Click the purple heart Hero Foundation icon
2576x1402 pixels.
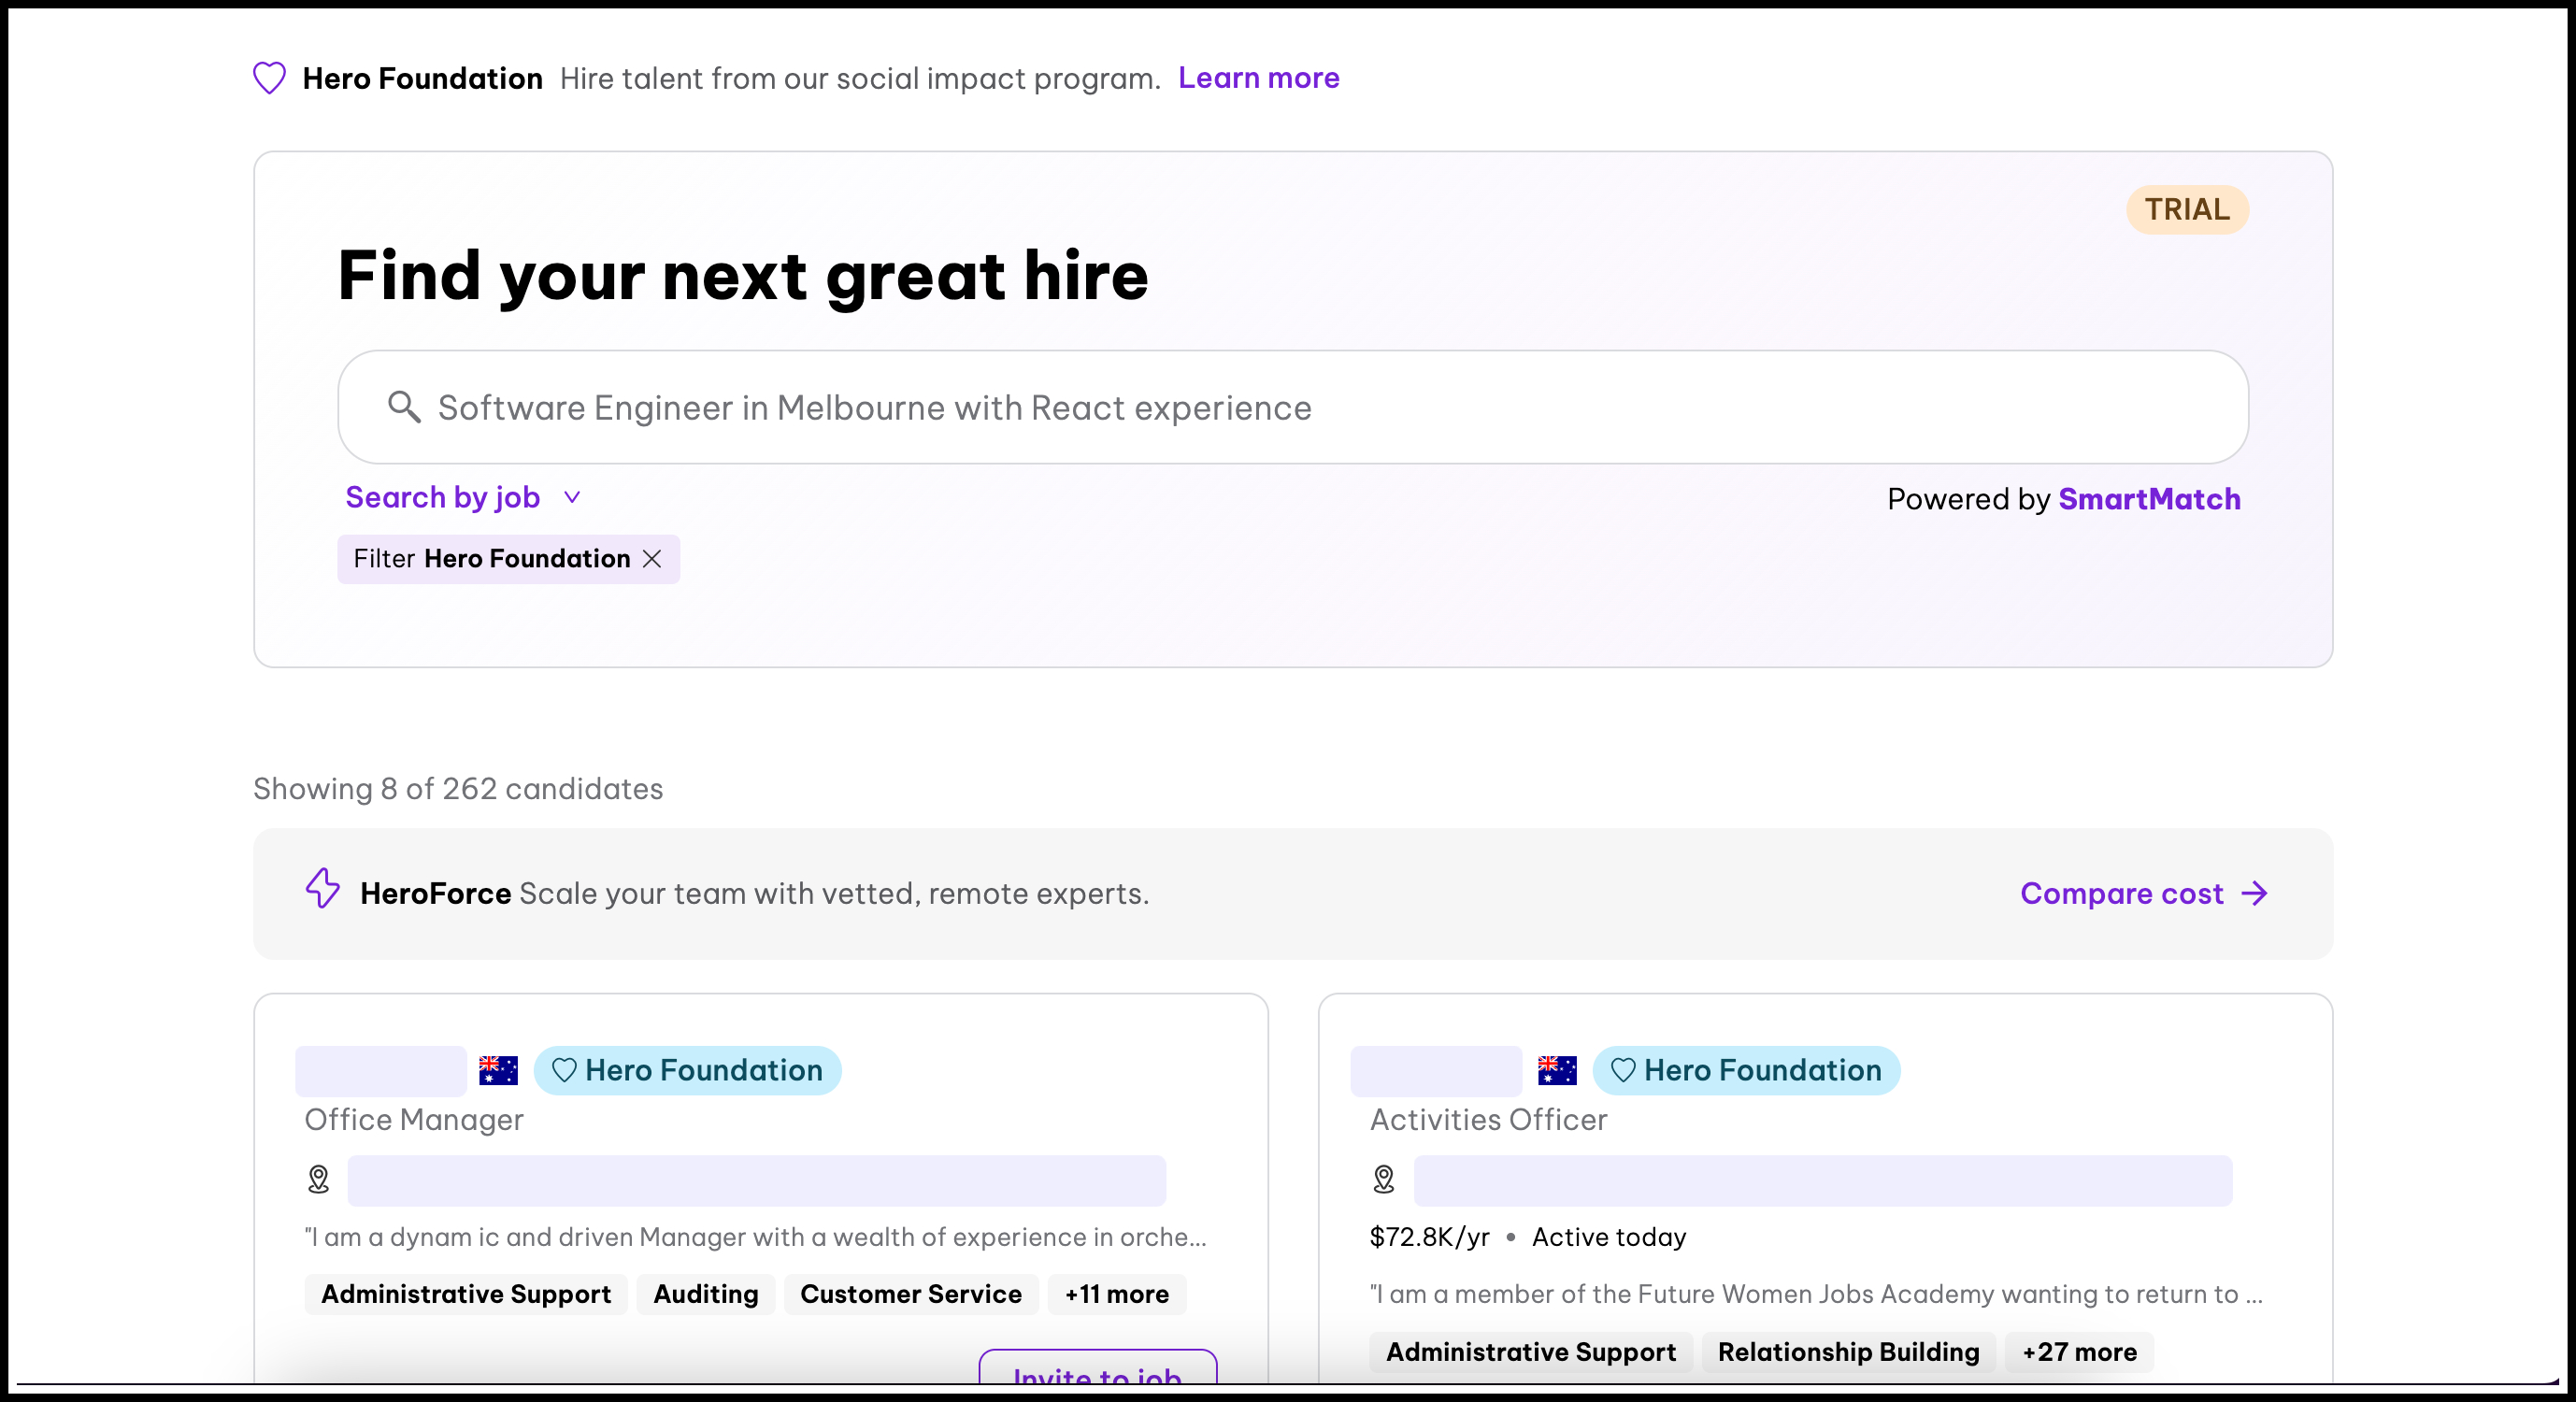pyautogui.click(x=269, y=78)
